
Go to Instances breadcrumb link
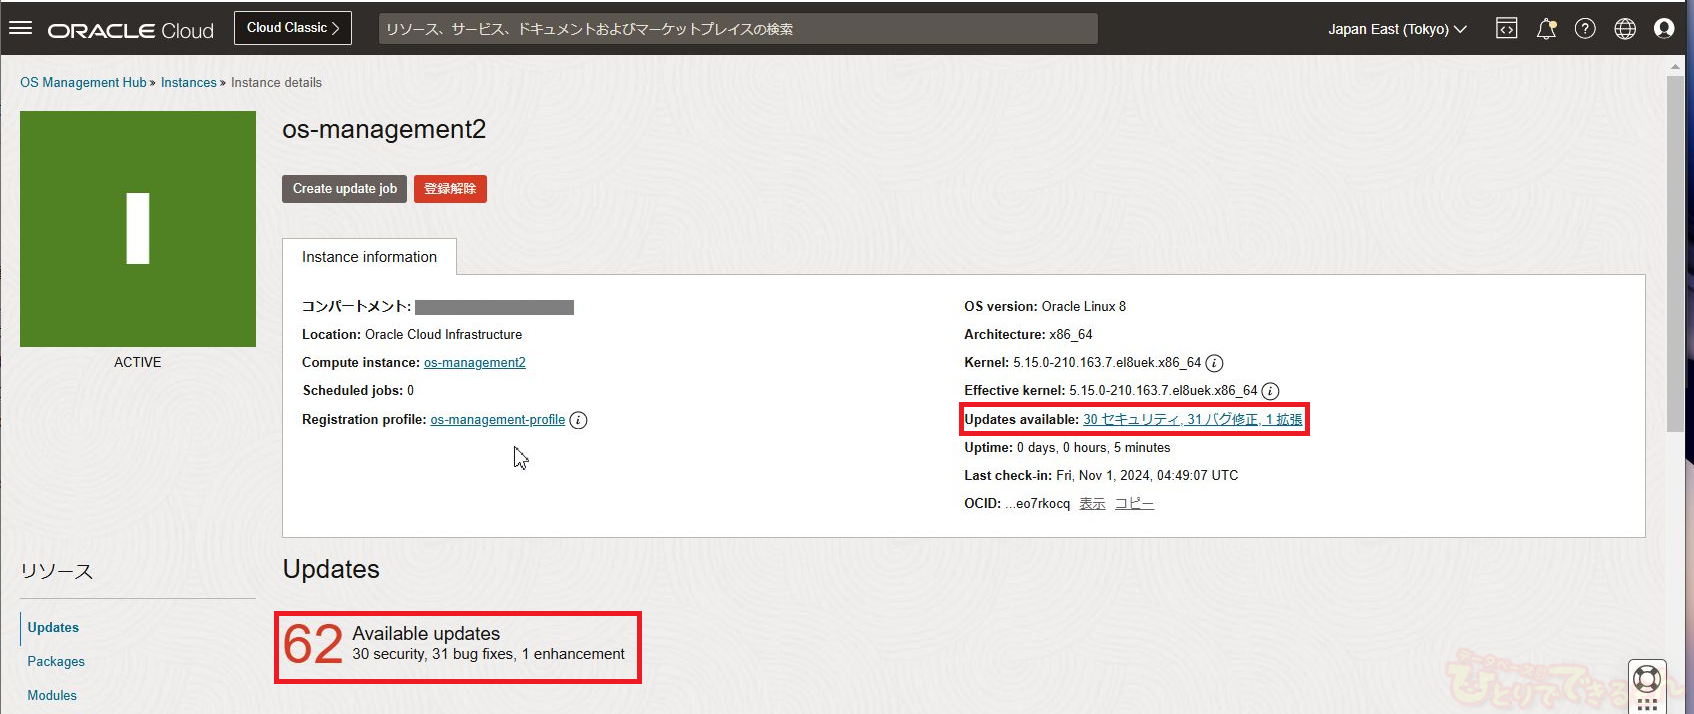(x=189, y=82)
